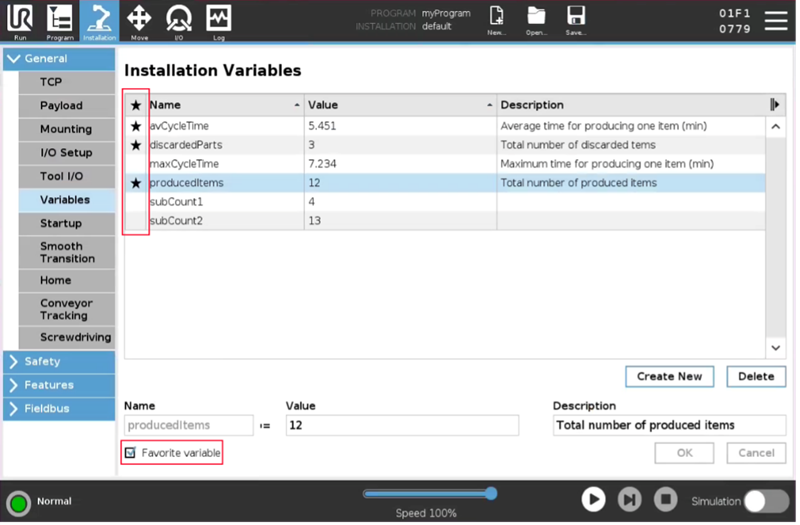Click the Open folder icon

point(537,18)
